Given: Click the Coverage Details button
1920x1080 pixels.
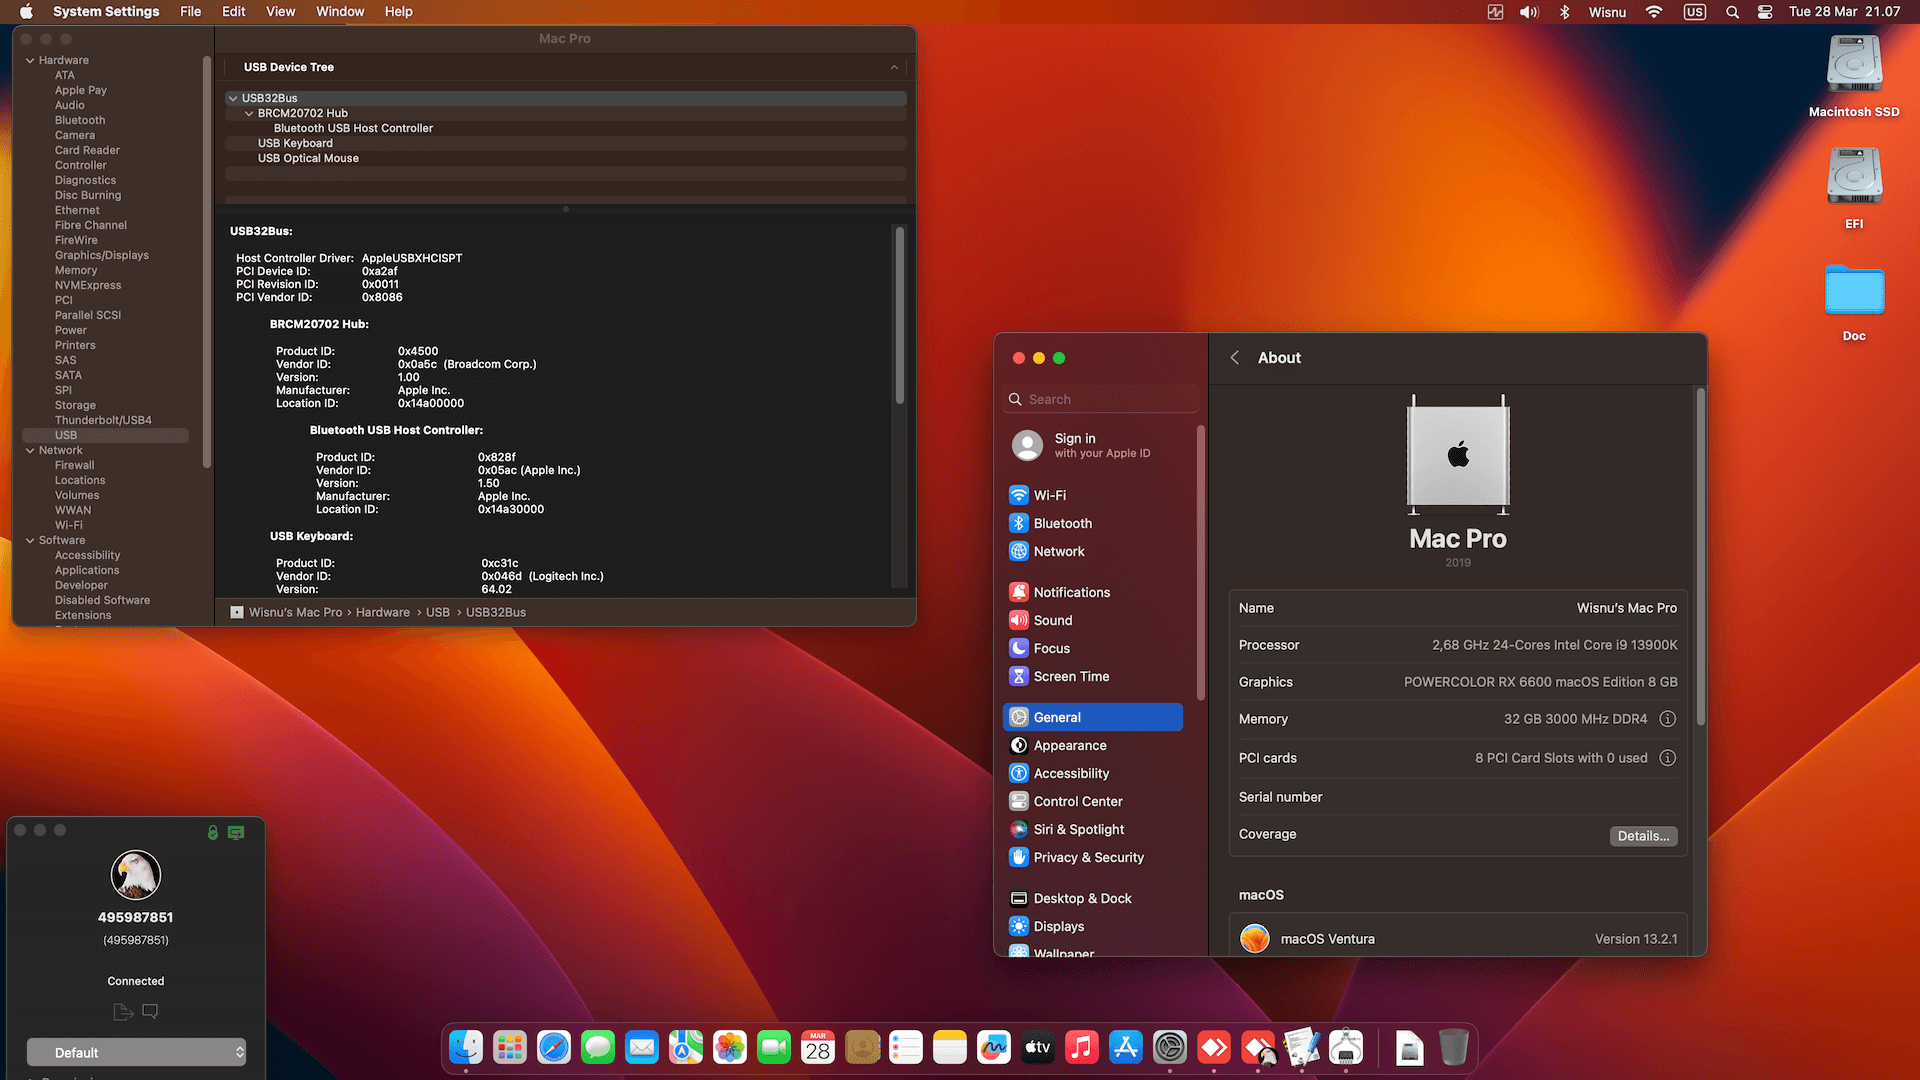Looking at the screenshot, I should point(1643,836).
